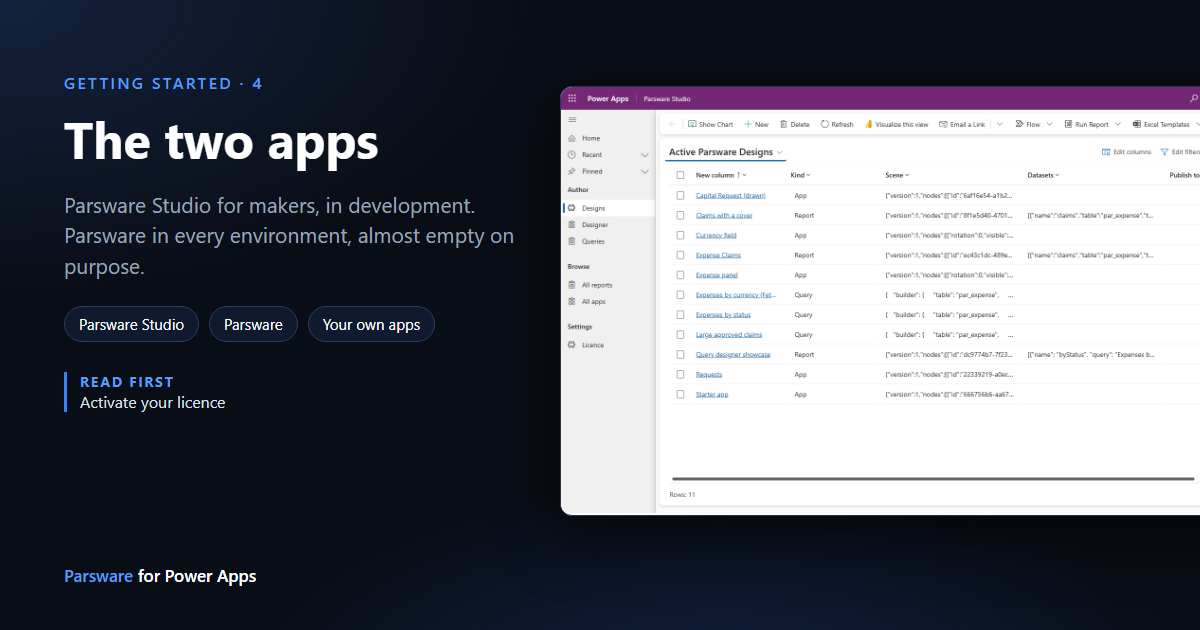The height and width of the screenshot is (630, 1200).
Task: Click the Your own apps pill
Action: point(371,324)
